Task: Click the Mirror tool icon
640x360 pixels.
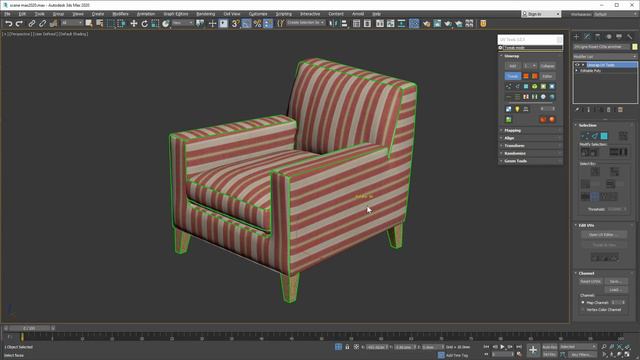Action: coord(333,24)
